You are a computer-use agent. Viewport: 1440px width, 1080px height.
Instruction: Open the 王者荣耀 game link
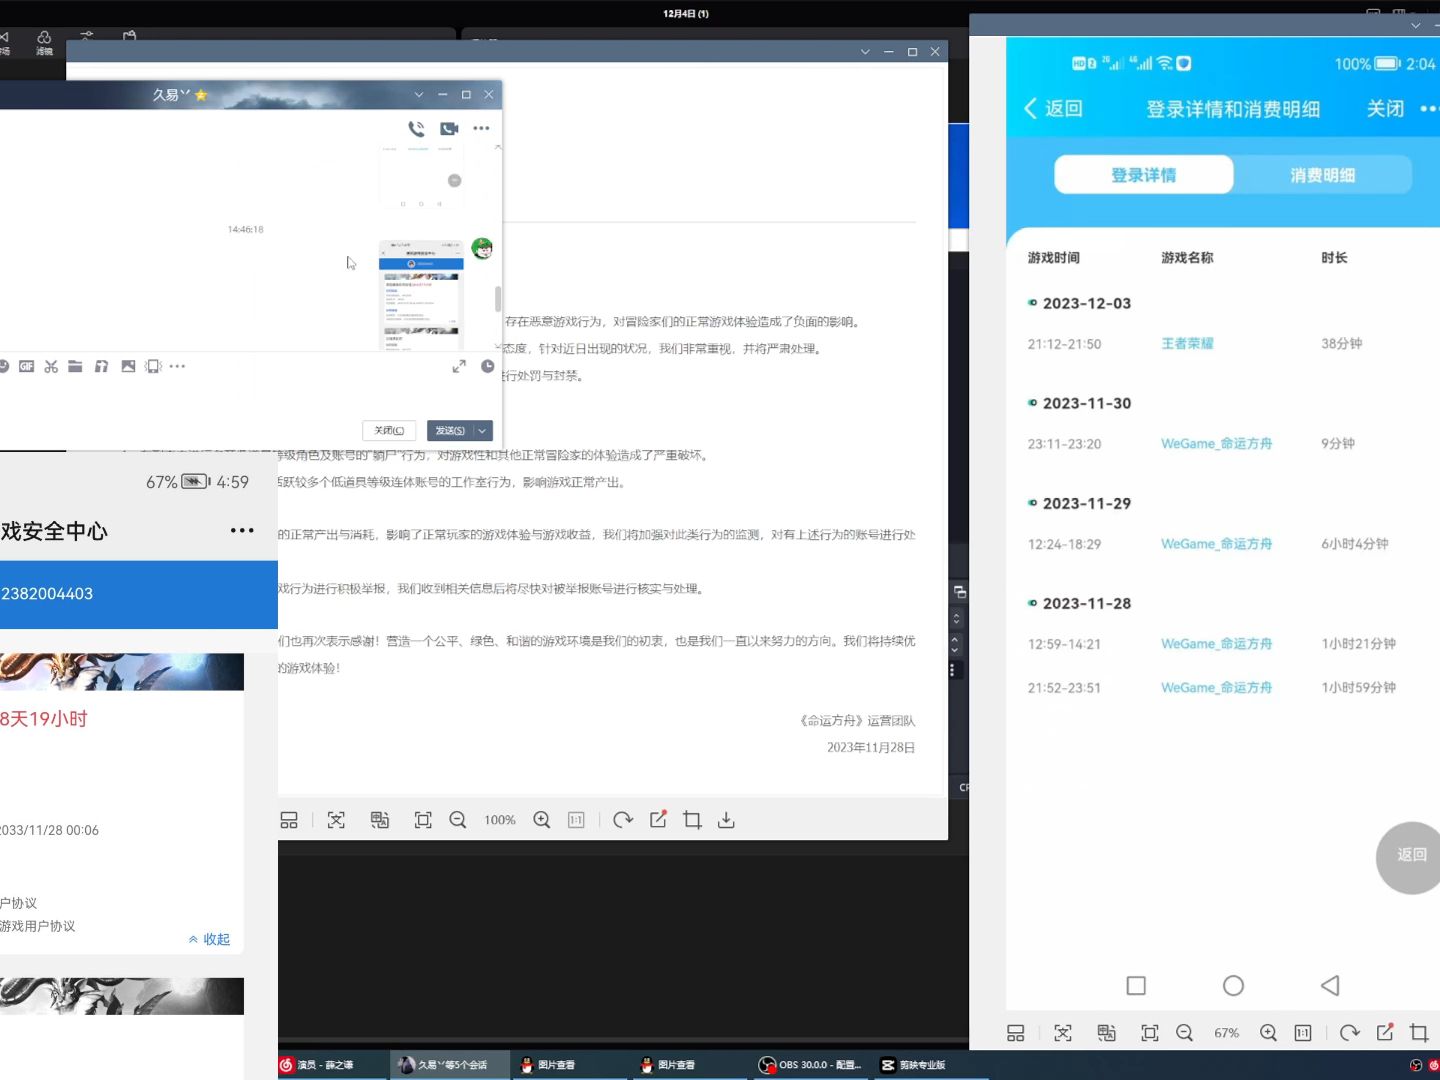click(x=1187, y=343)
